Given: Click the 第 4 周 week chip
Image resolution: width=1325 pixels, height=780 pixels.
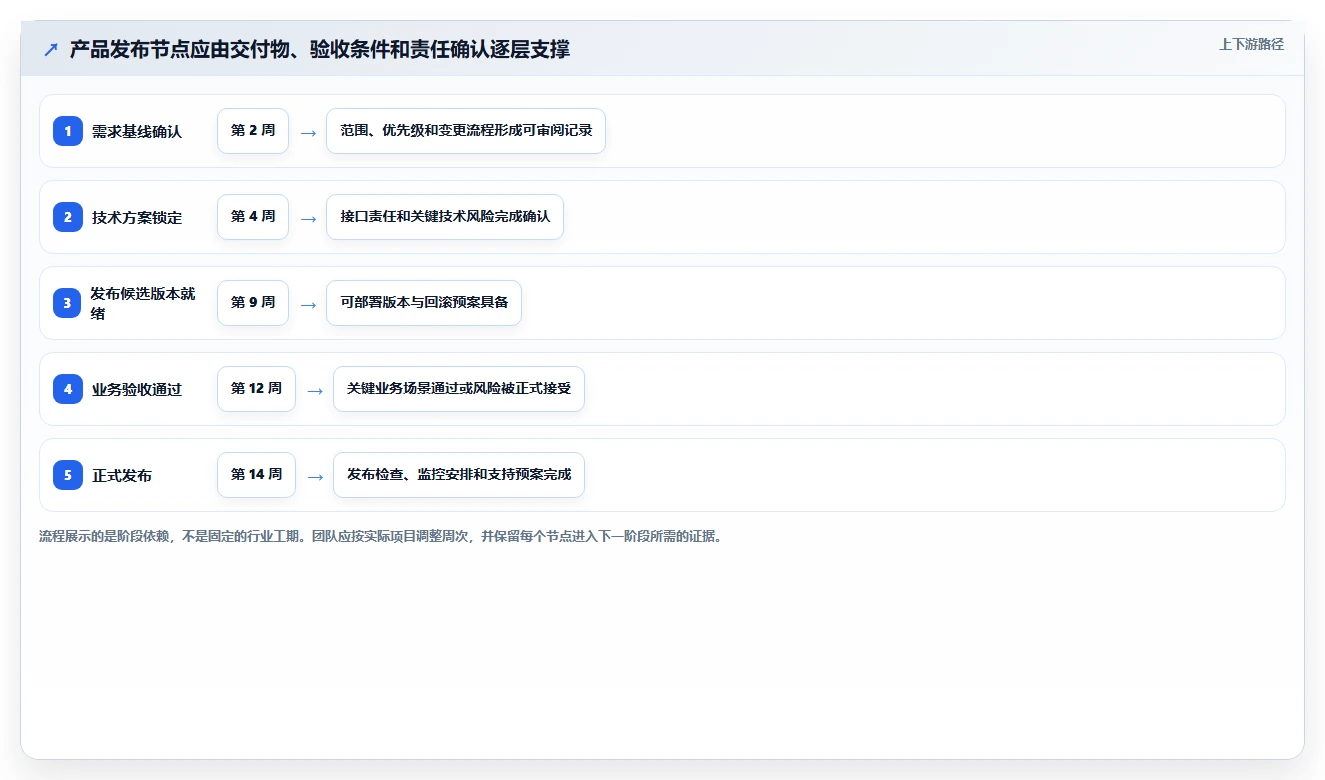Looking at the screenshot, I should (x=253, y=217).
